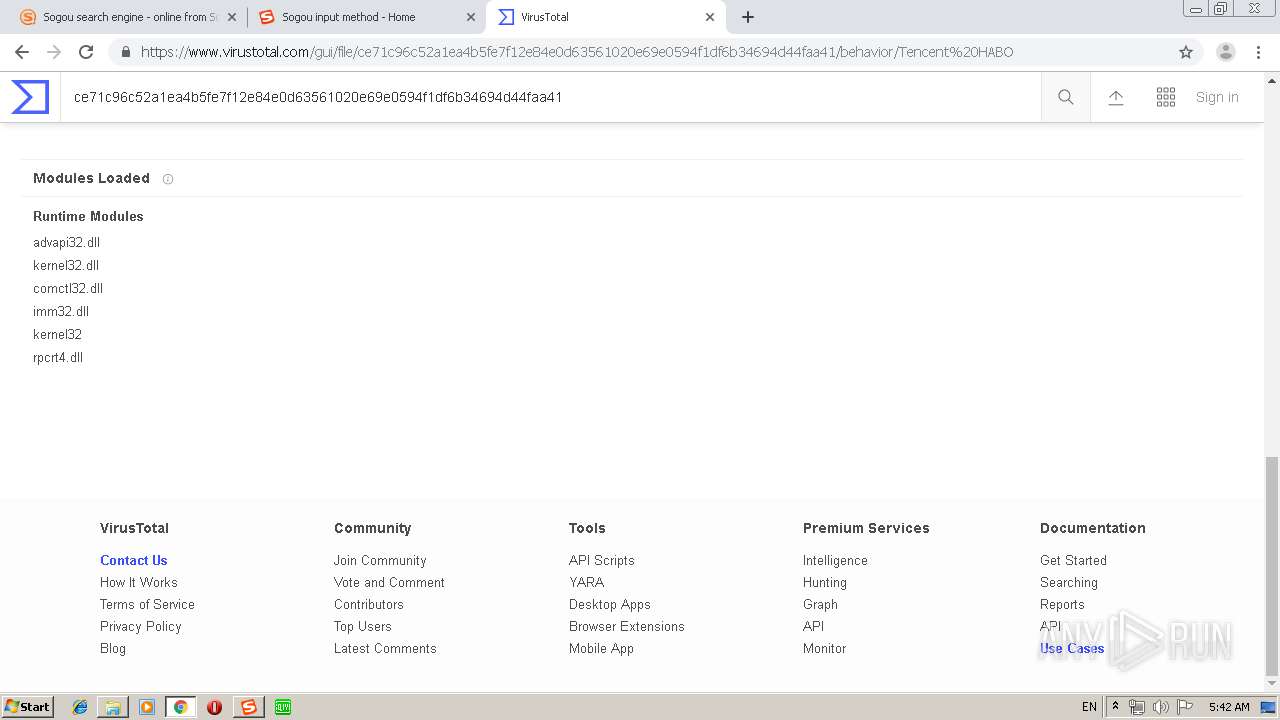This screenshot has width=1280, height=720.
Task: Bookmark this page with star icon
Action: 1186,52
